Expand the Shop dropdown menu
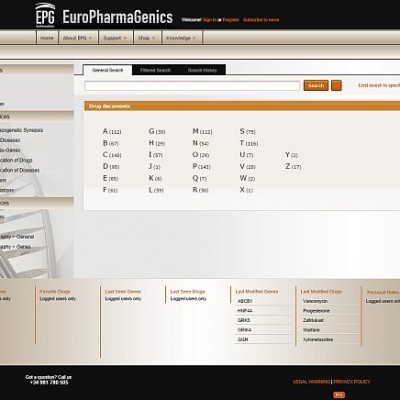 coord(147,38)
